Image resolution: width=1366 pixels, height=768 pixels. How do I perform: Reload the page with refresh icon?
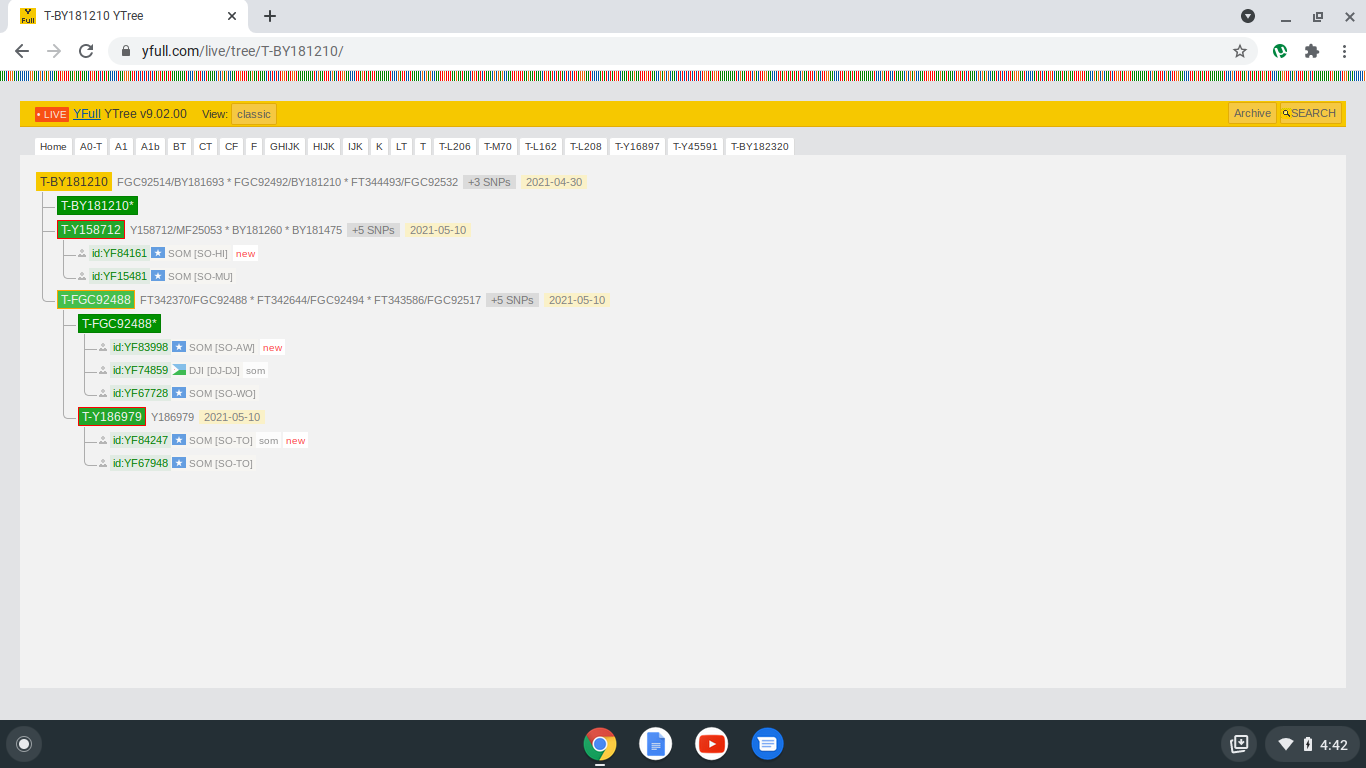(x=86, y=51)
